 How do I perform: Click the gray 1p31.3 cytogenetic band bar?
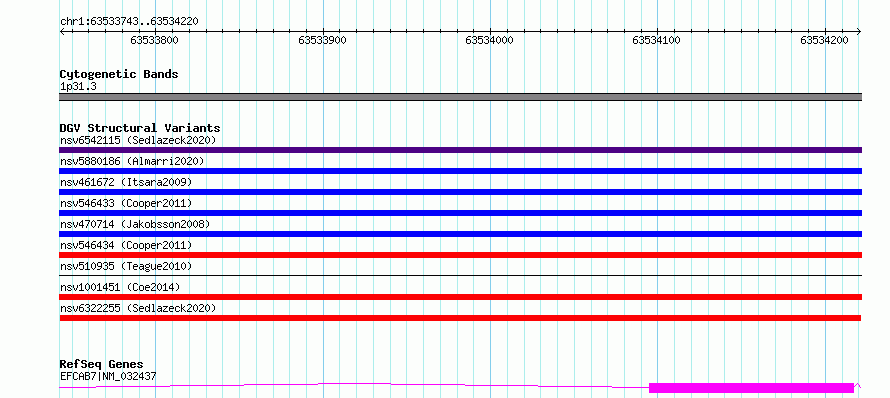[x=460, y=97]
